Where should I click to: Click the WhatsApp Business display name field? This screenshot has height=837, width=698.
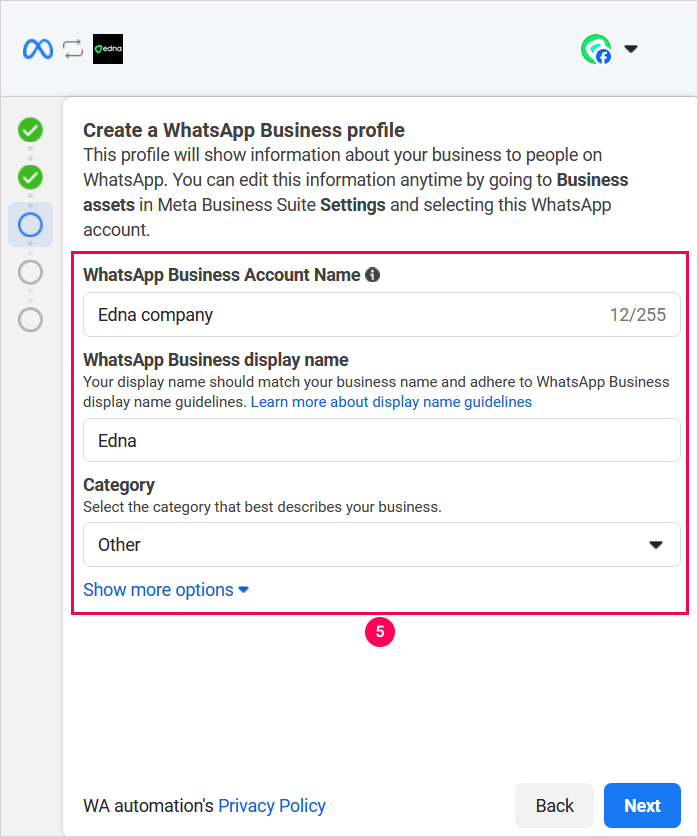click(381, 440)
